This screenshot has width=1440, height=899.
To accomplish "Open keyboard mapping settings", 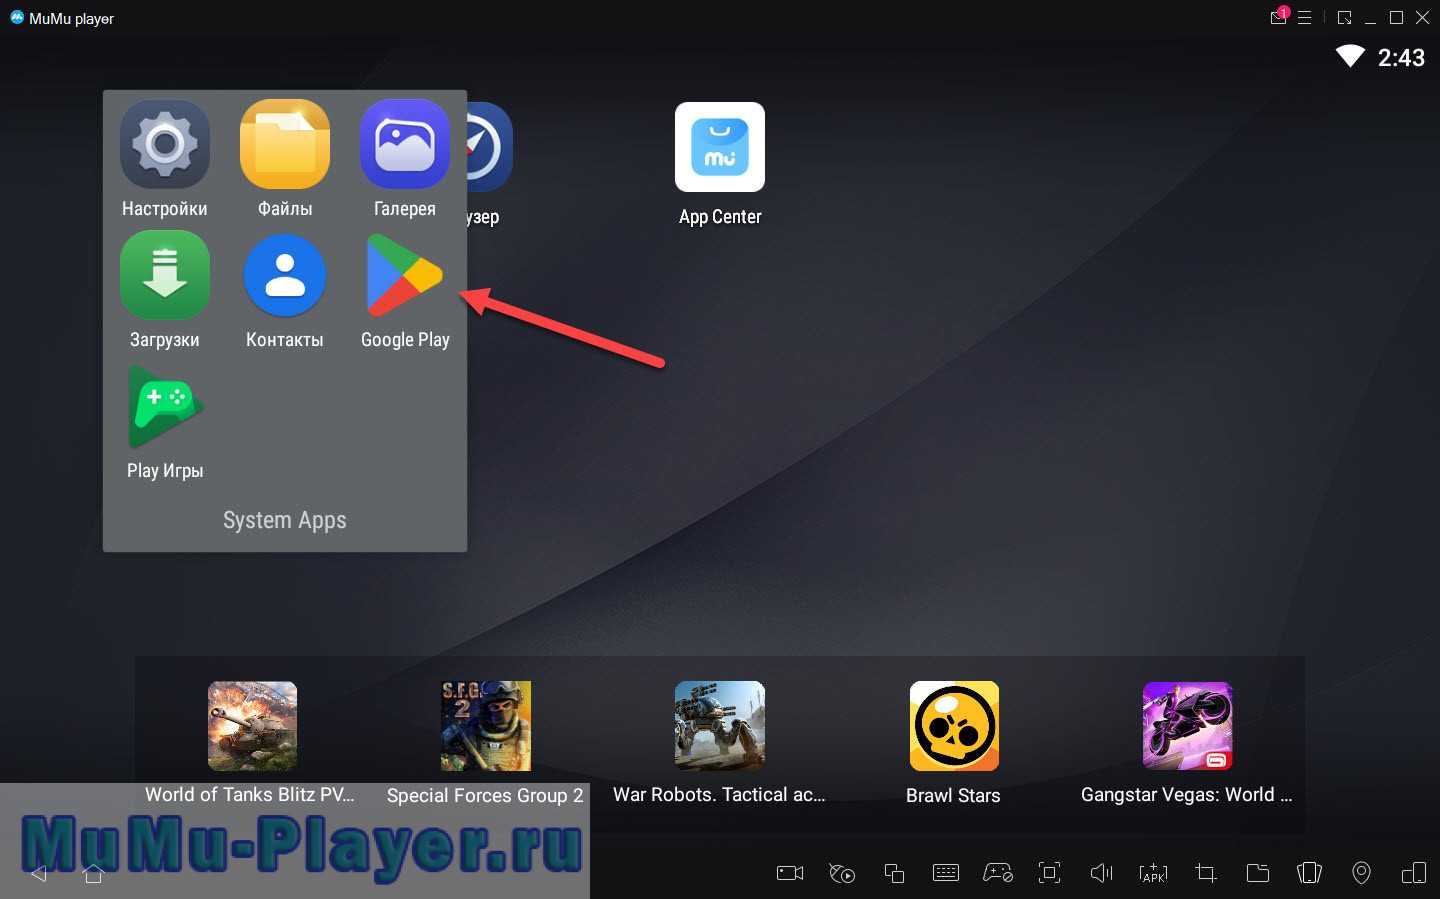I will 946,873.
